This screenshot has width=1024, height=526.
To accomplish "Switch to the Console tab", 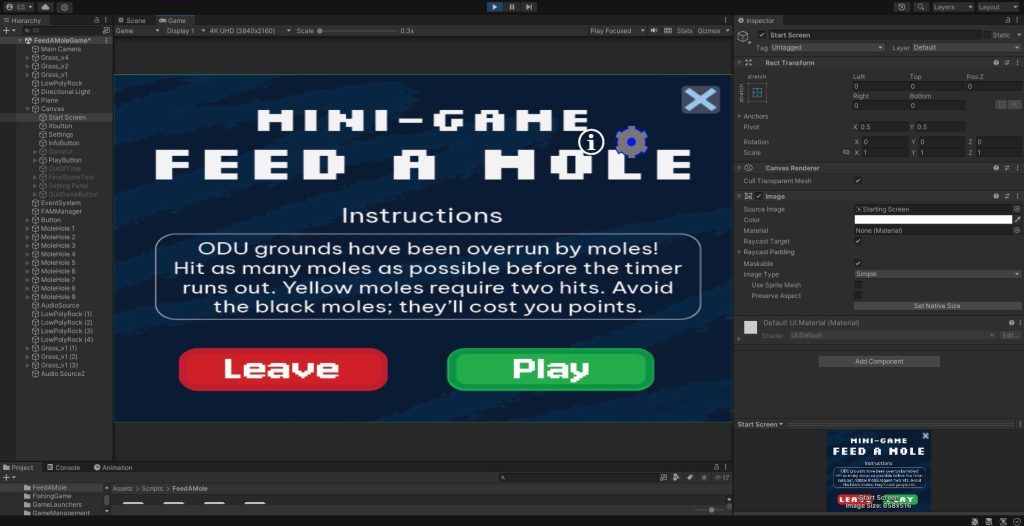I will 63,468.
